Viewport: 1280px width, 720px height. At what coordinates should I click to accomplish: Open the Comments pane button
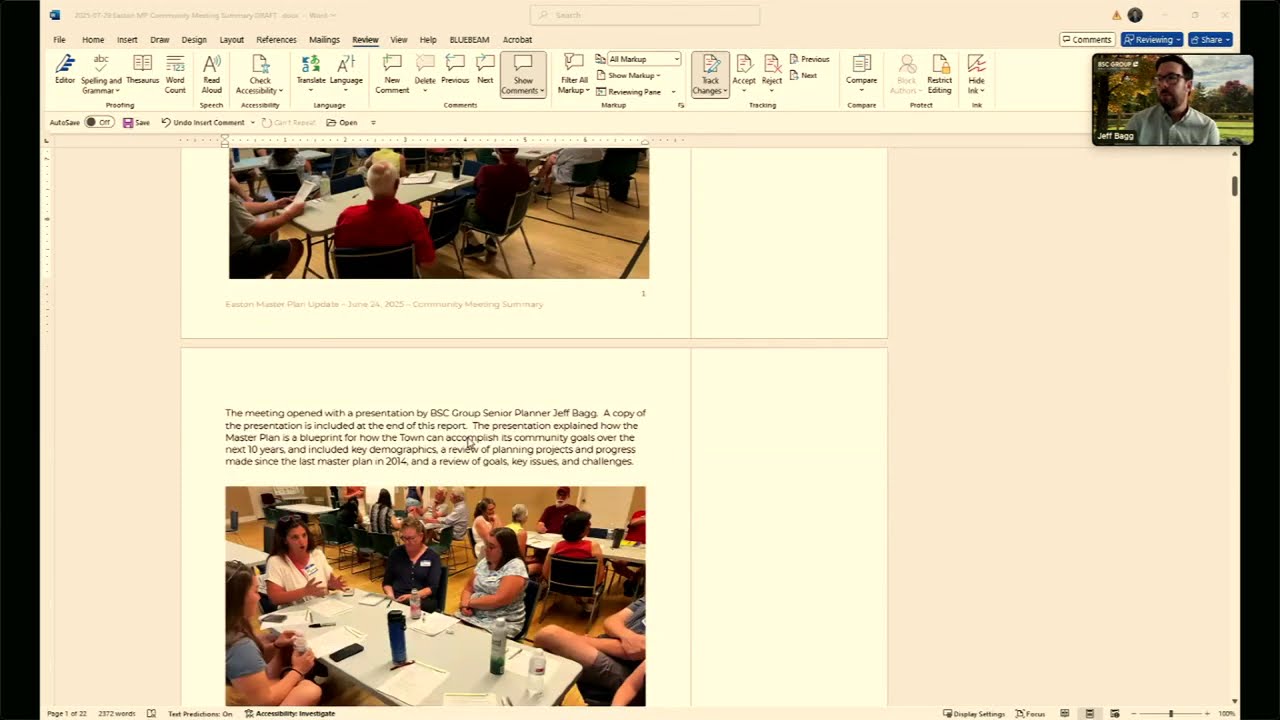tap(1087, 40)
